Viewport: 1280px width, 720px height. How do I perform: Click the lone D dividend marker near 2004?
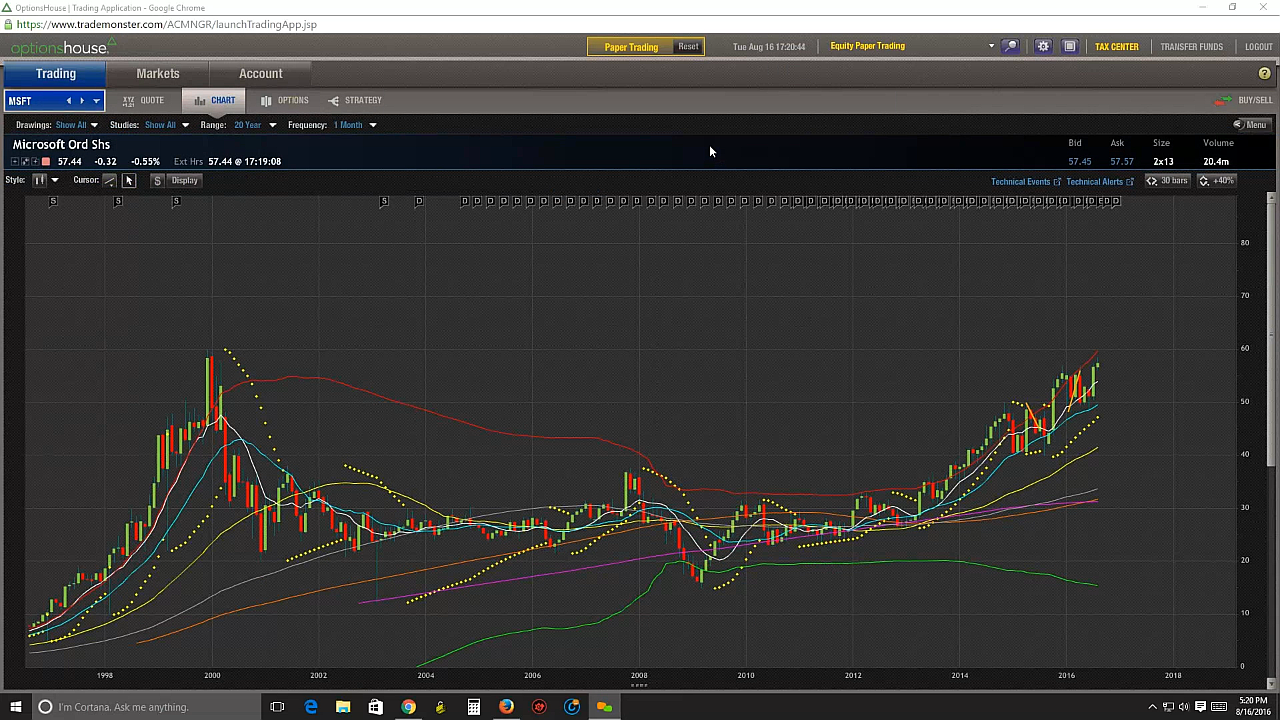tap(419, 201)
